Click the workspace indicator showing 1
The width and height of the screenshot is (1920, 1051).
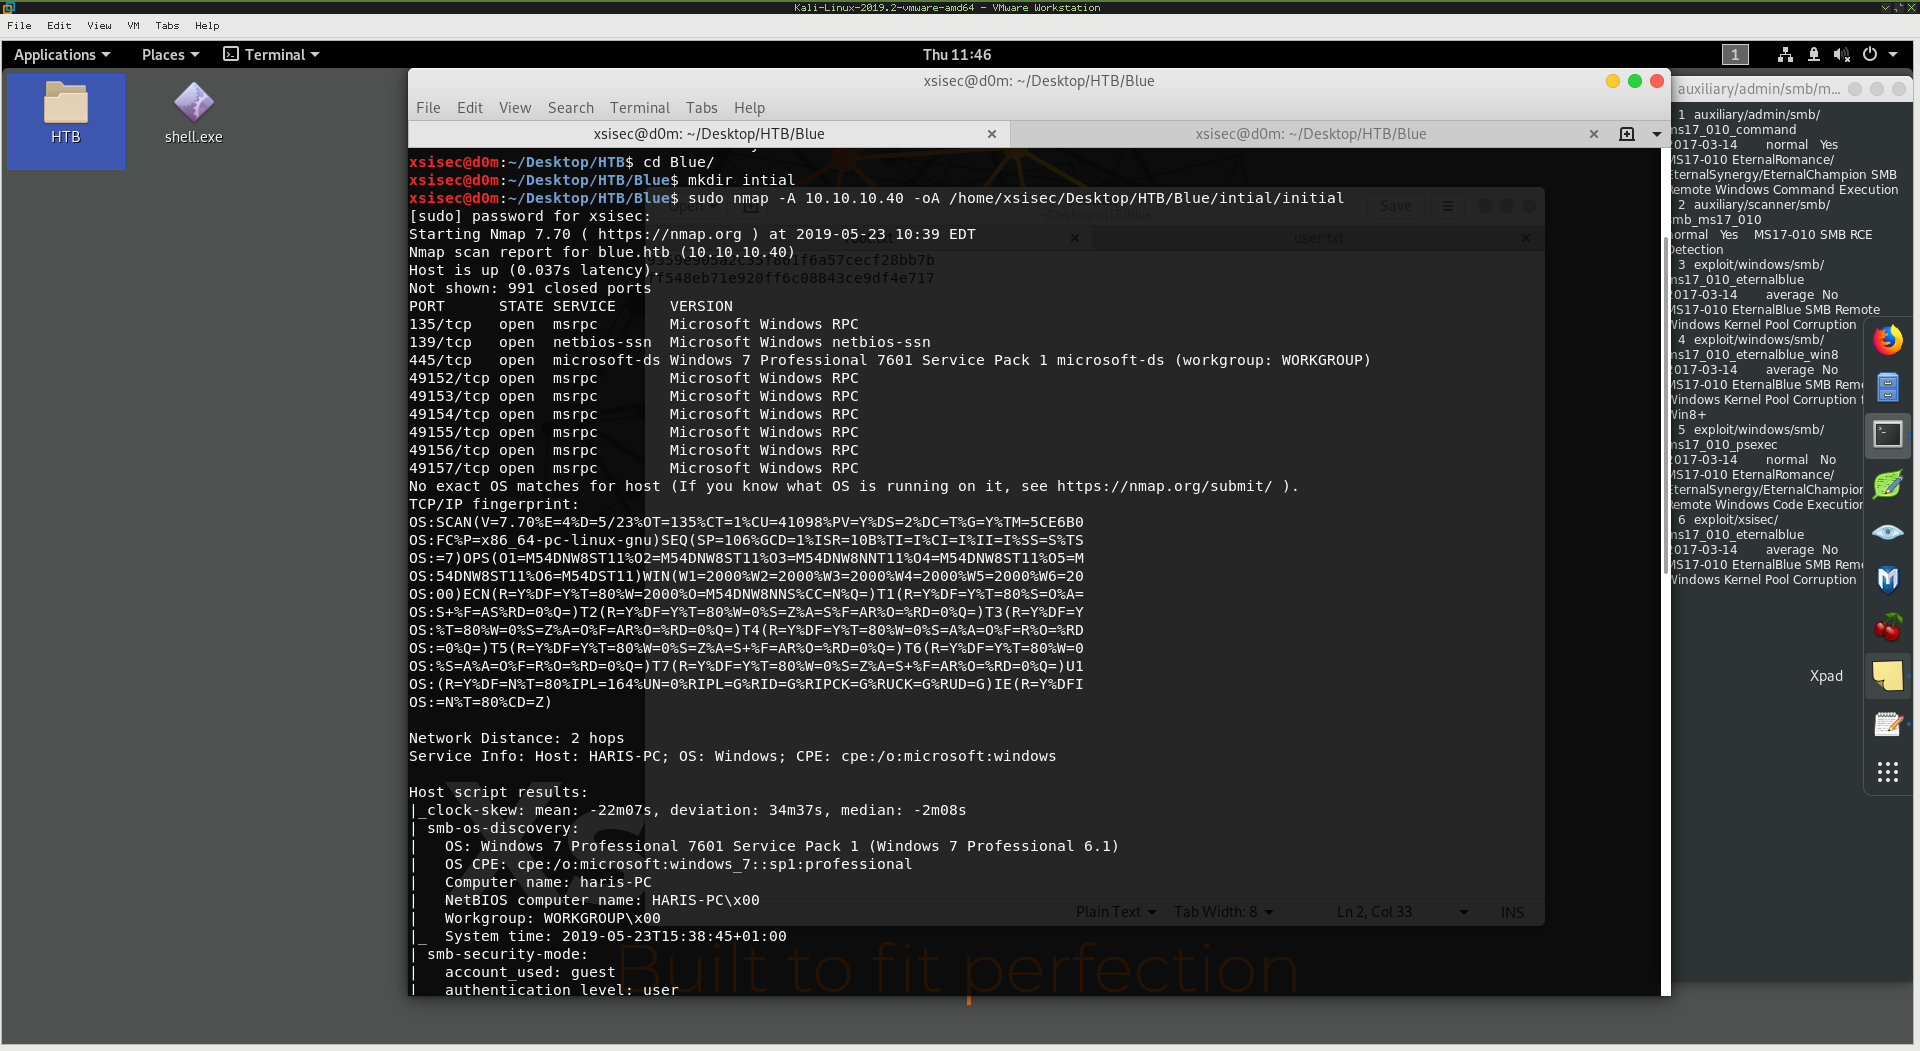tap(1735, 55)
